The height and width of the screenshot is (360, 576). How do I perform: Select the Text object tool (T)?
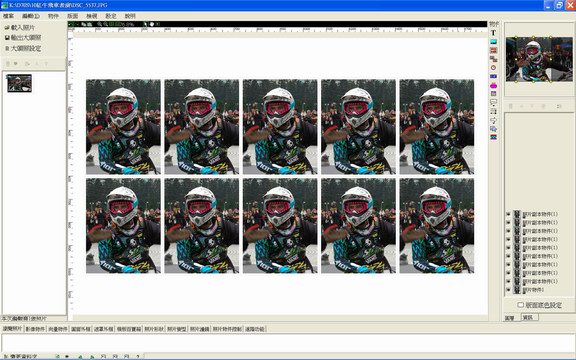(493, 33)
